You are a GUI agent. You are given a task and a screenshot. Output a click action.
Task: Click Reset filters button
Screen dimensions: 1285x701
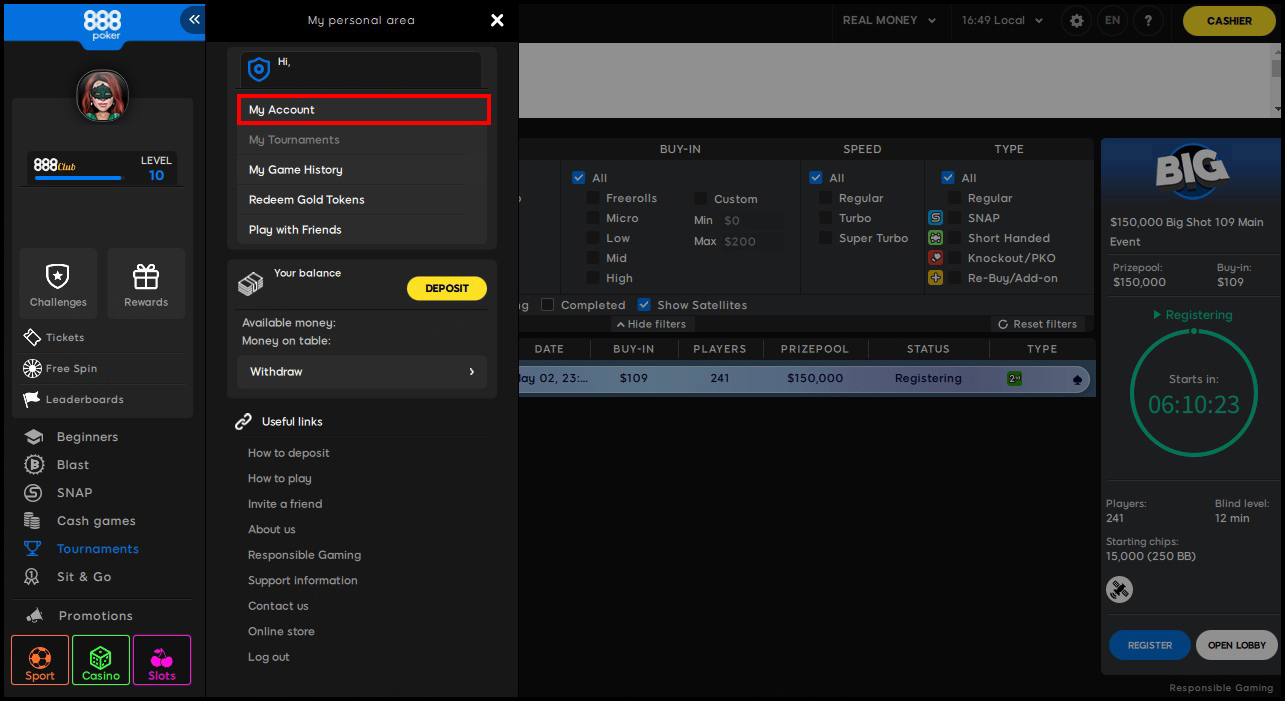[1037, 324]
